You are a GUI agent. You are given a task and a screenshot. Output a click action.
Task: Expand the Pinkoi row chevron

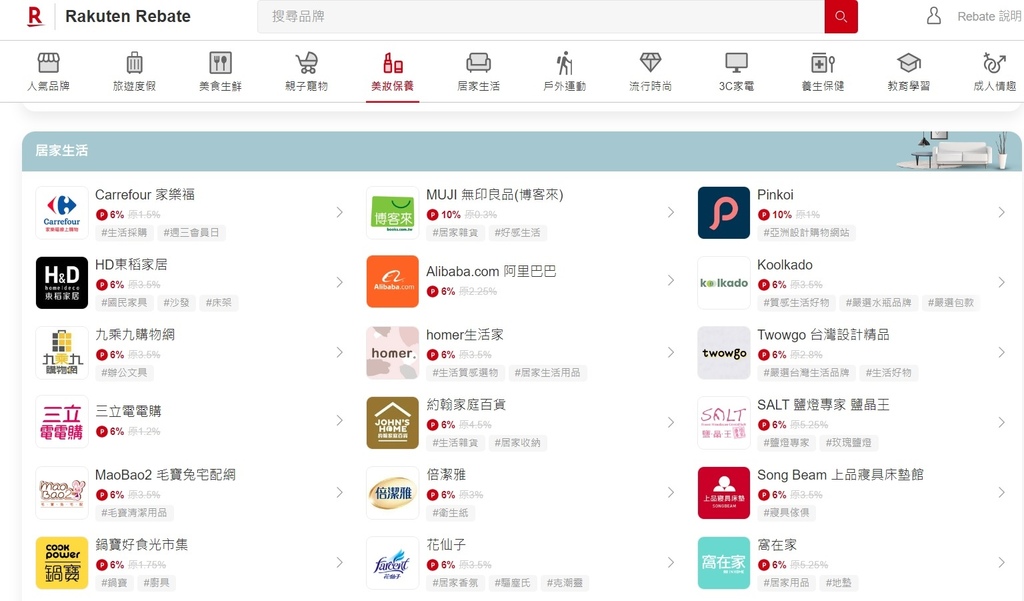pyautogui.click(x=1002, y=212)
